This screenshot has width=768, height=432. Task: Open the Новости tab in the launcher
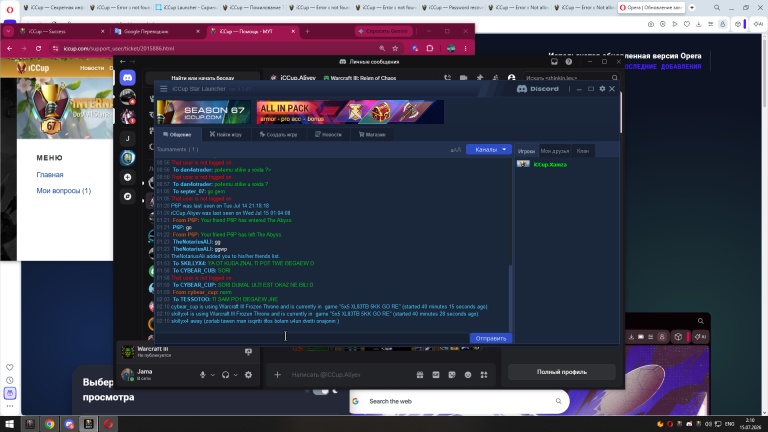click(x=328, y=134)
